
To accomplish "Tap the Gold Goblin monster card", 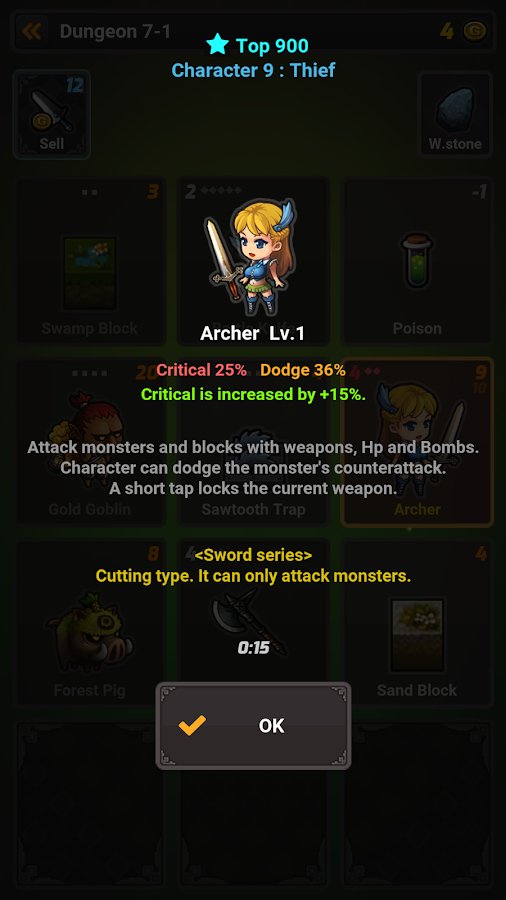I will click(90, 441).
